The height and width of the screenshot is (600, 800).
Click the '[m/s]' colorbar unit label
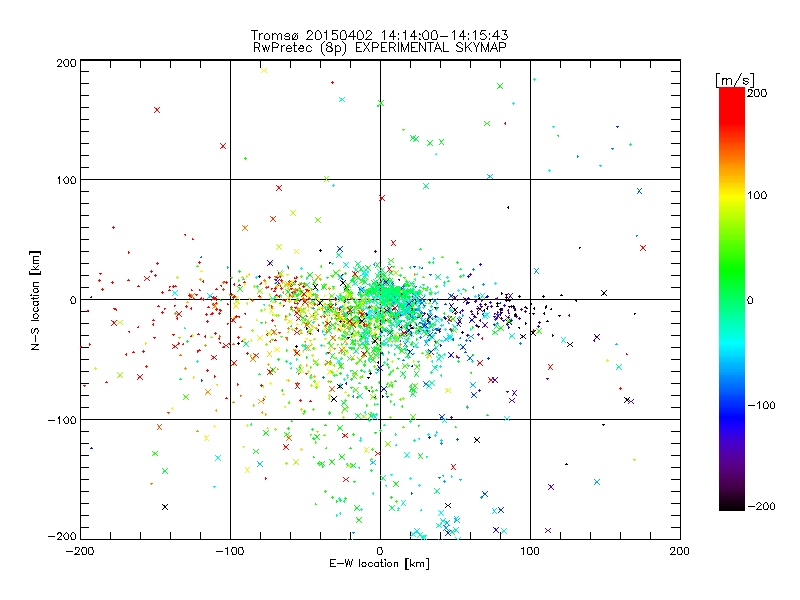(x=735, y=80)
